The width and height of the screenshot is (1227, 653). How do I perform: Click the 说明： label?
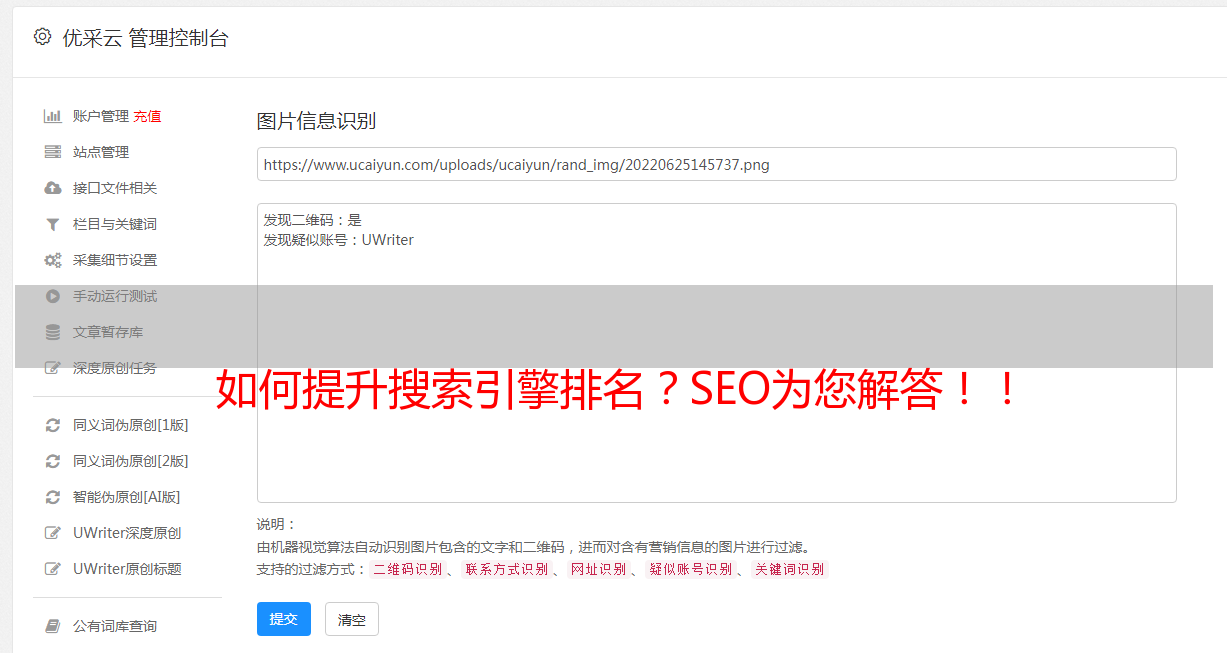(x=277, y=524)
